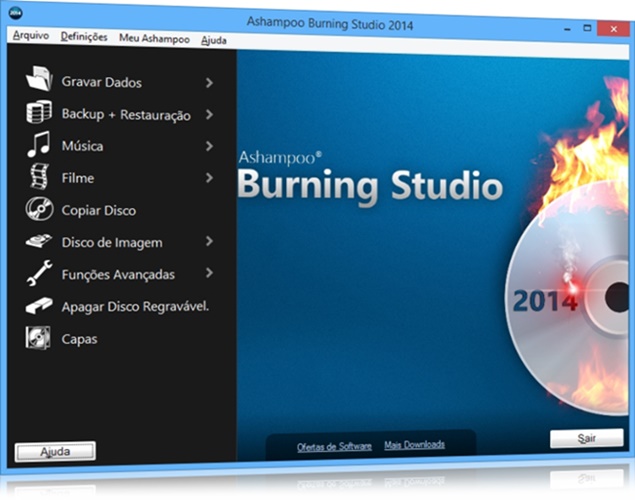Close the Burning Studio window
Screen dimensions: 635x500
click(x=614, y=29)
